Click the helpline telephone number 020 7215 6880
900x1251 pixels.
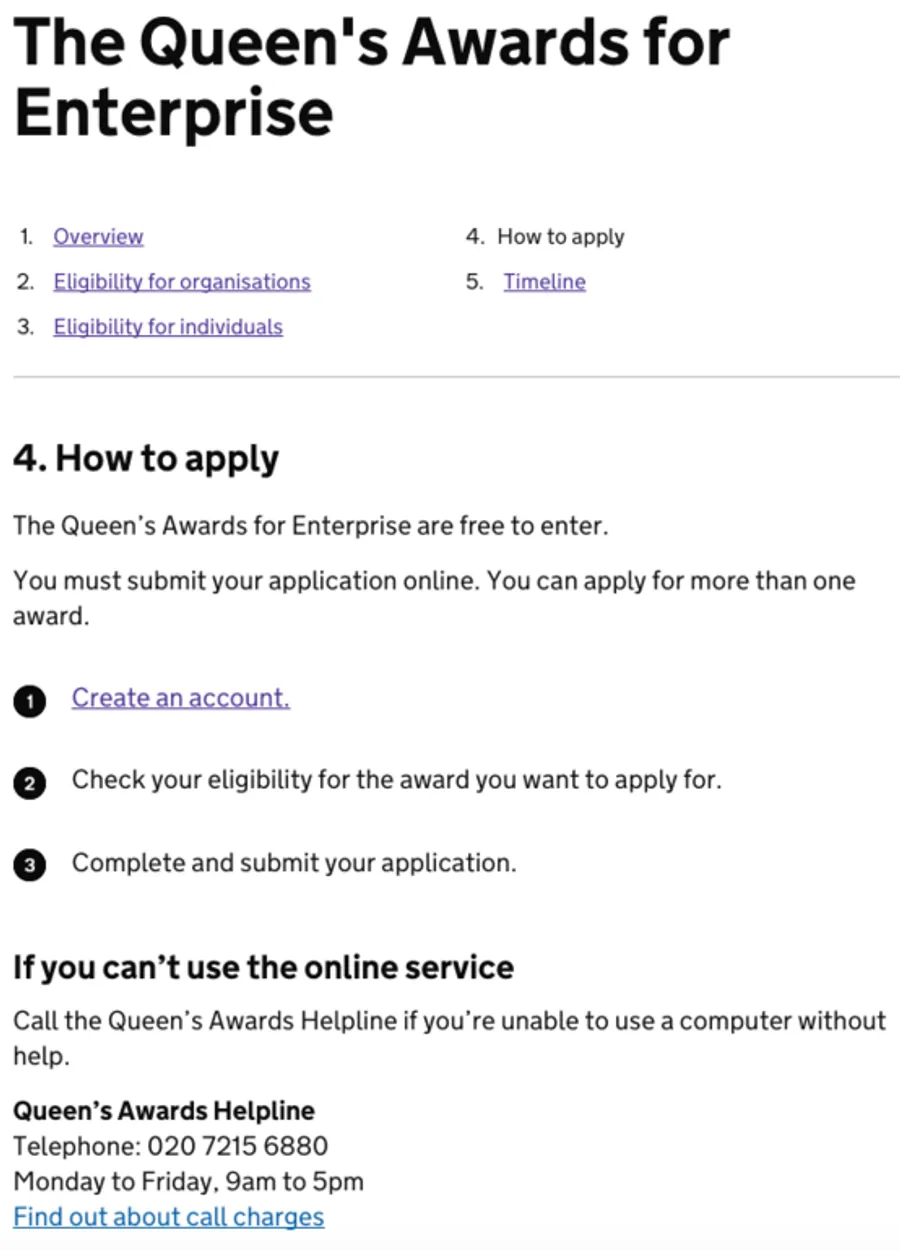tap(237, 1145)
